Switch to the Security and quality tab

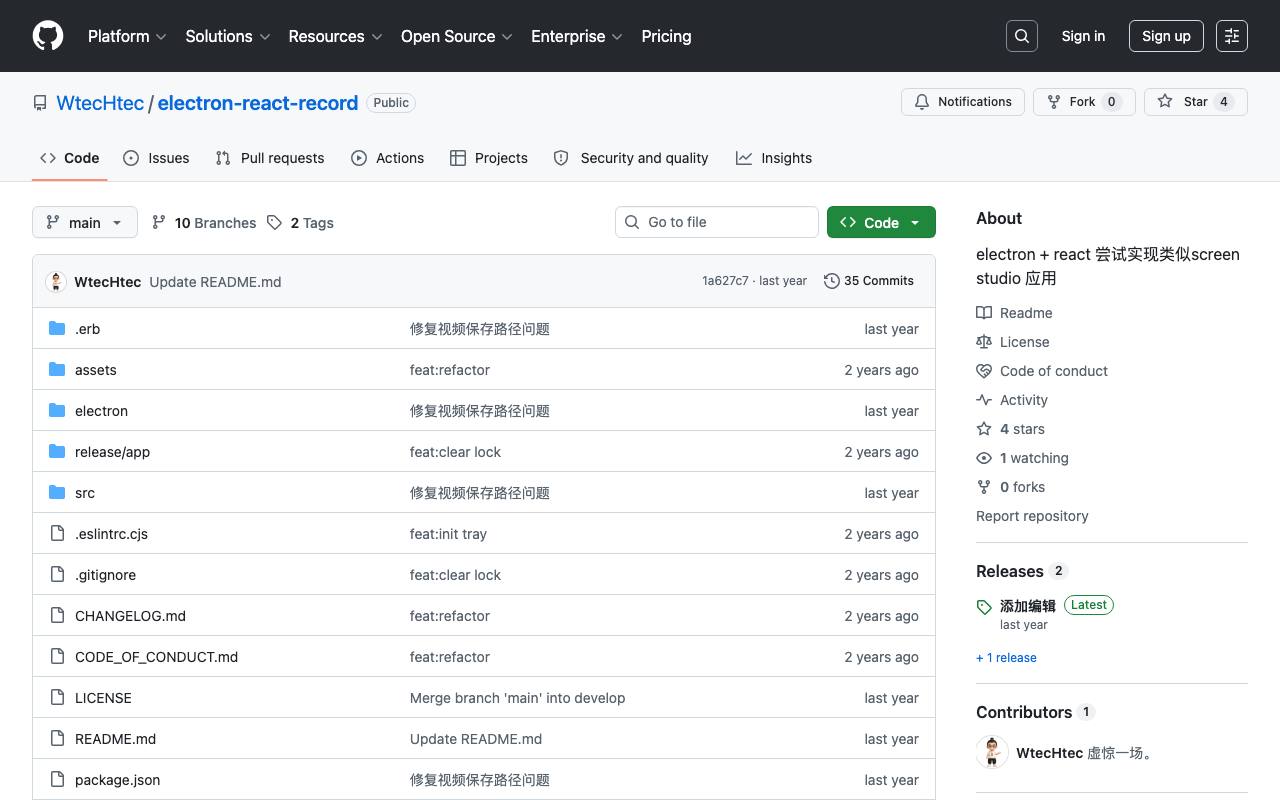pos(631,158)
